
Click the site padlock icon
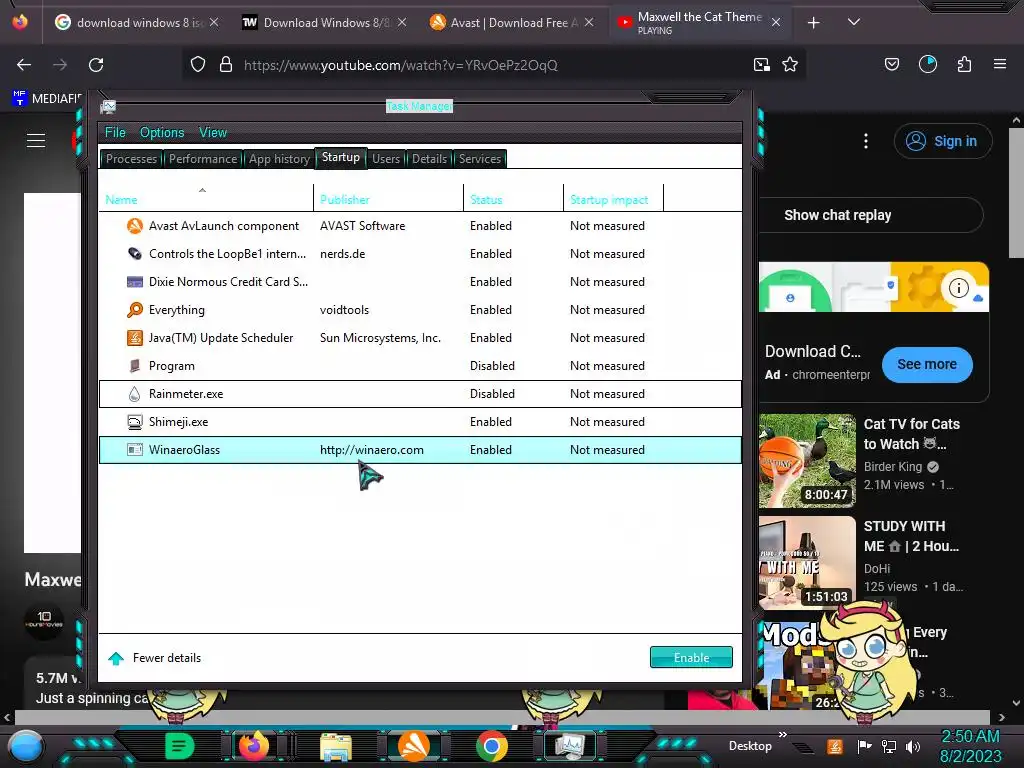[226, 65]
